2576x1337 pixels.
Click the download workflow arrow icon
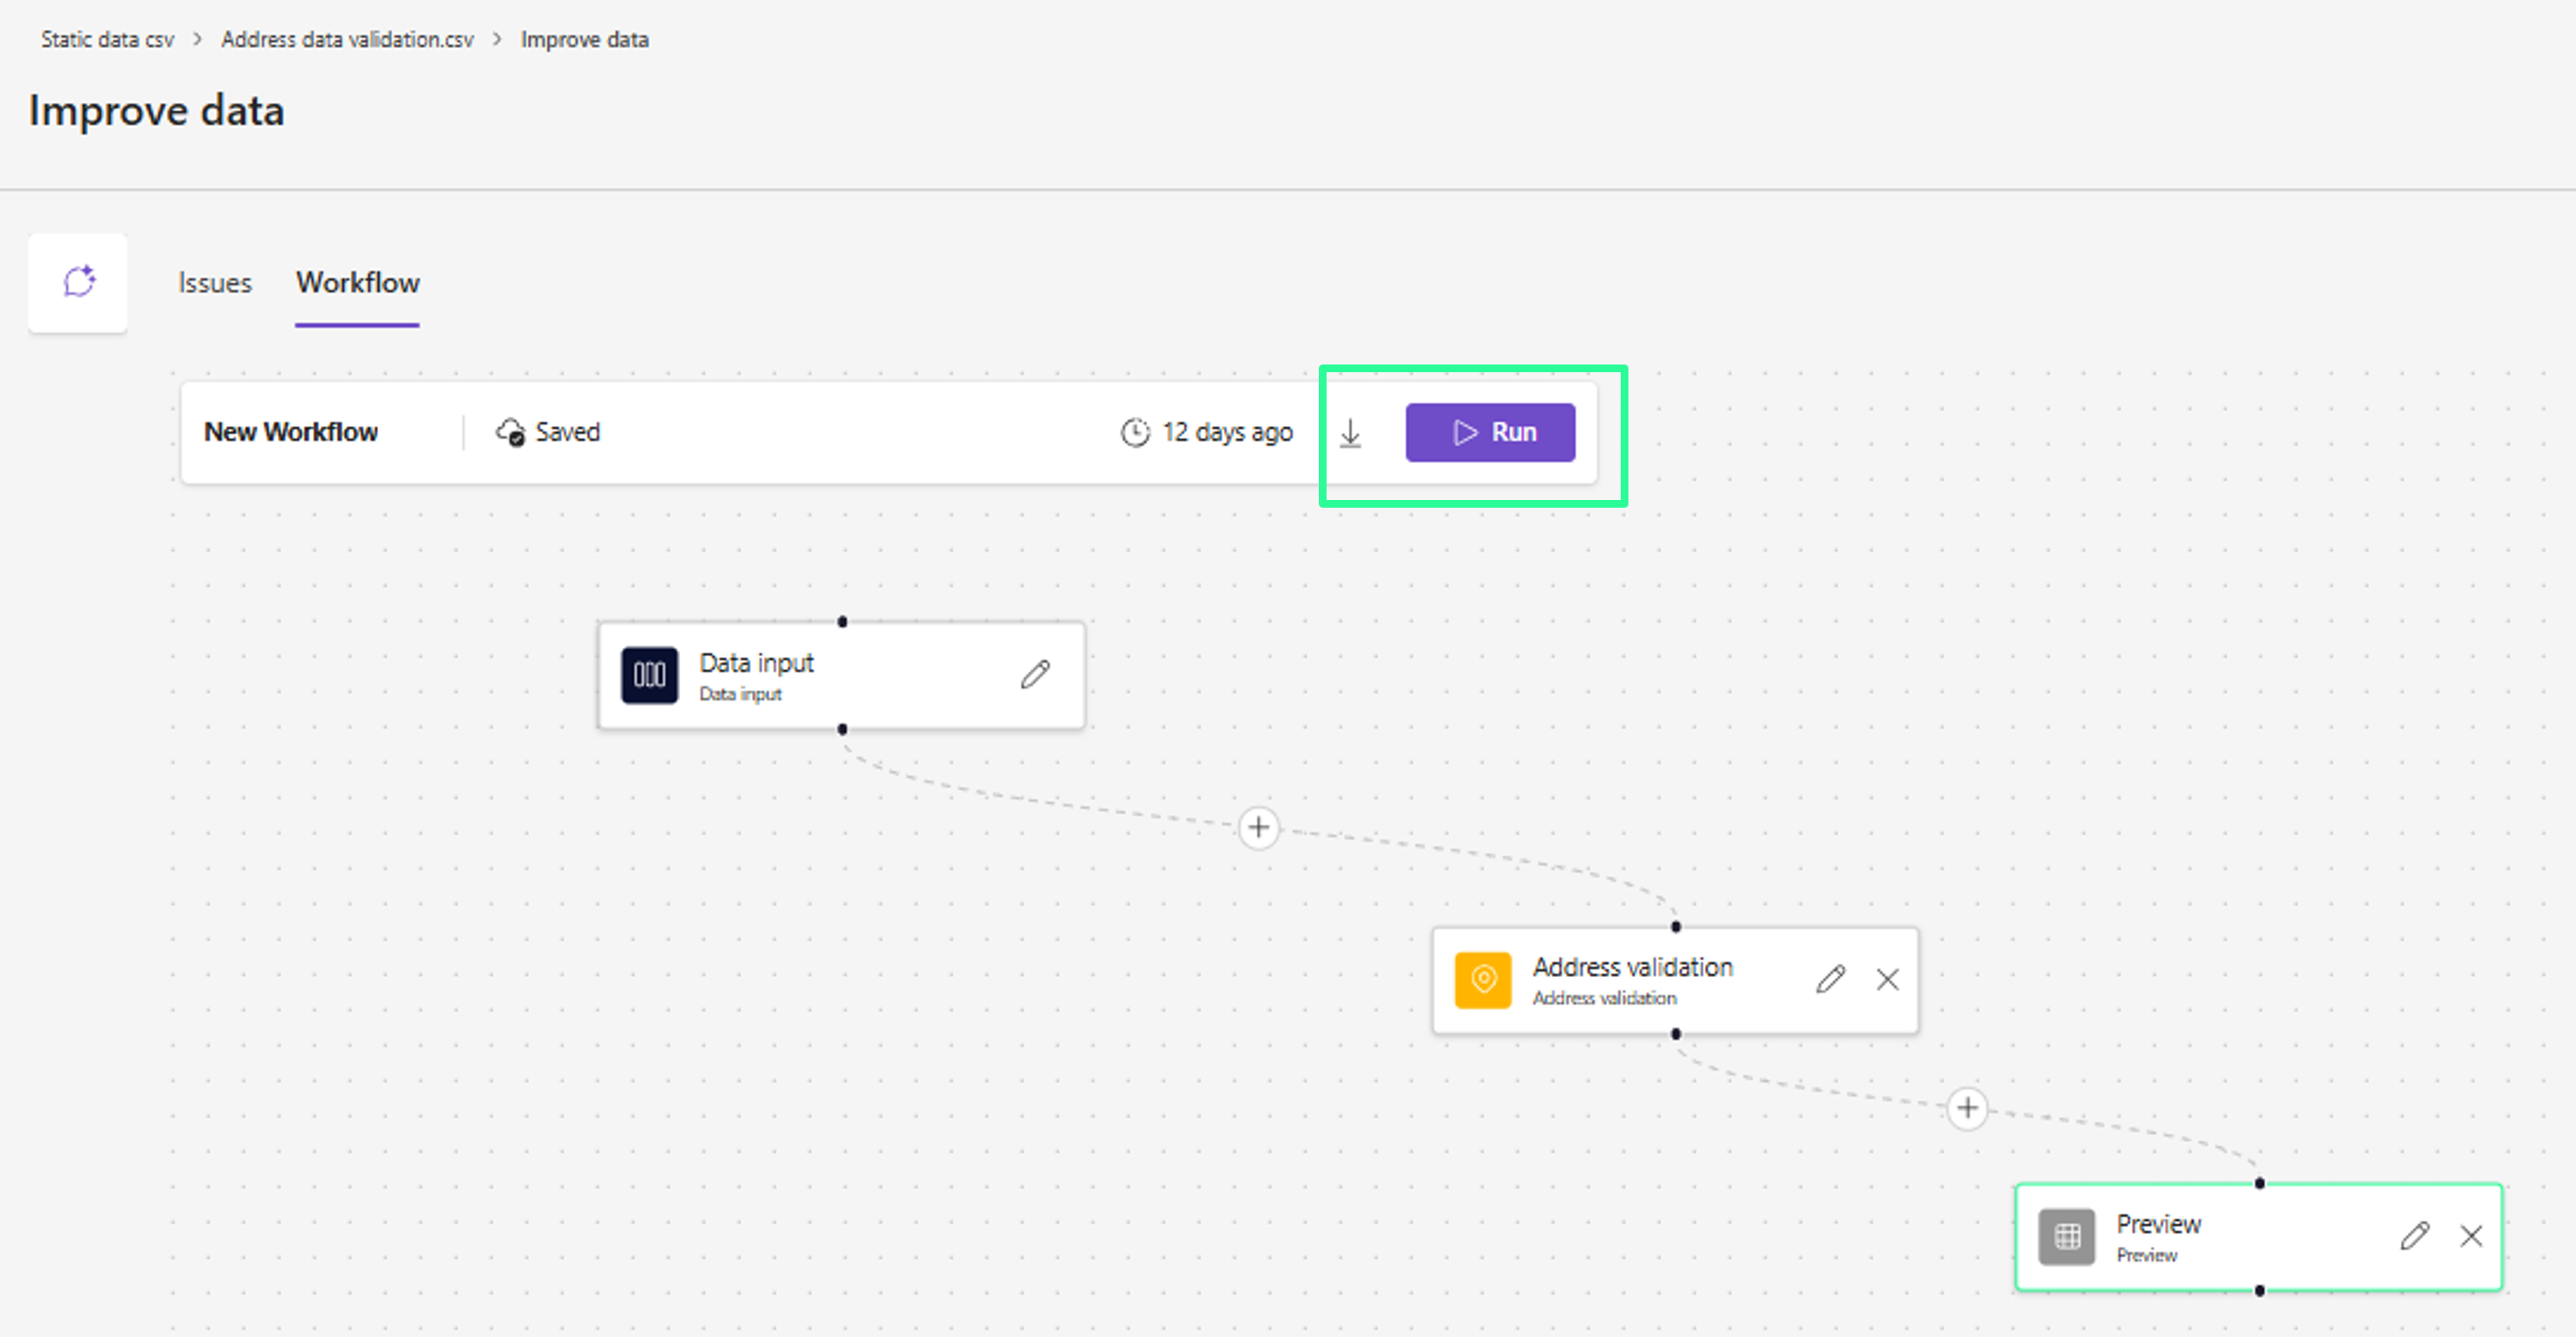coord(1350,433)
